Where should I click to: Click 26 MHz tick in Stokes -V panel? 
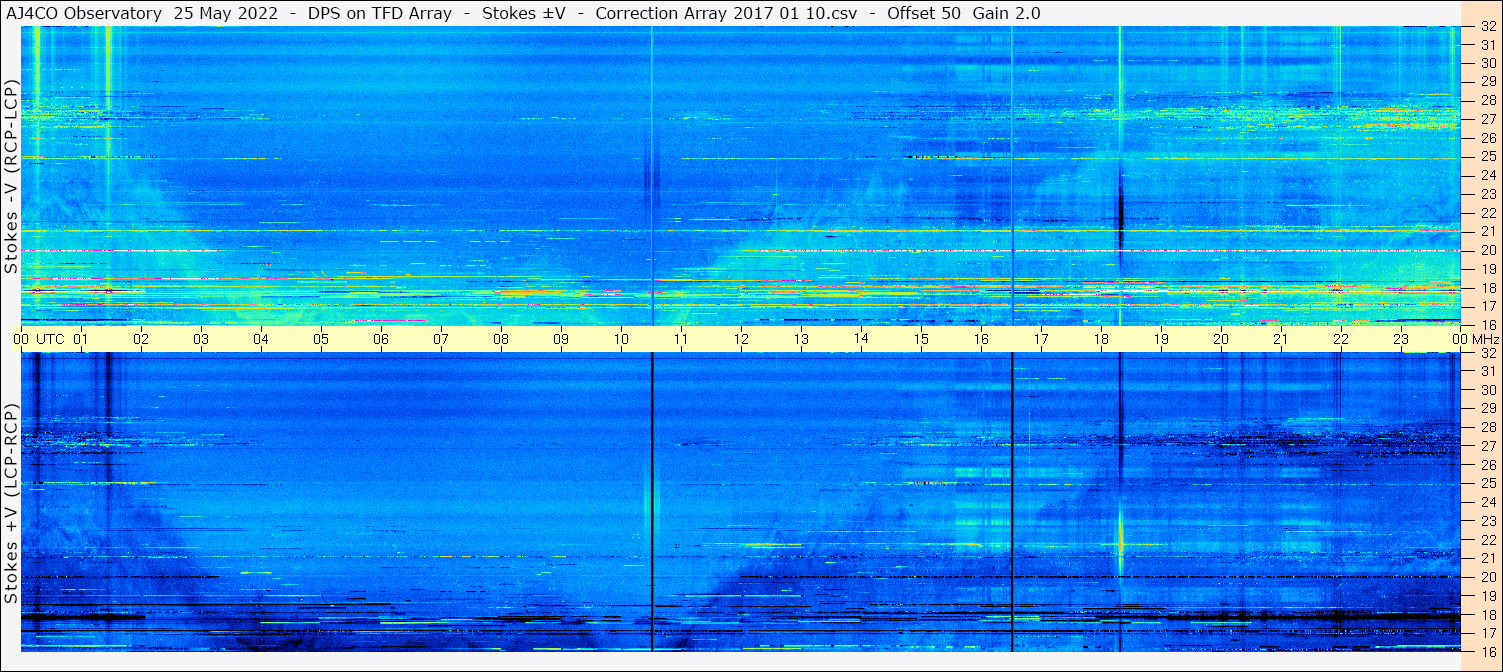pos(1488,137)
